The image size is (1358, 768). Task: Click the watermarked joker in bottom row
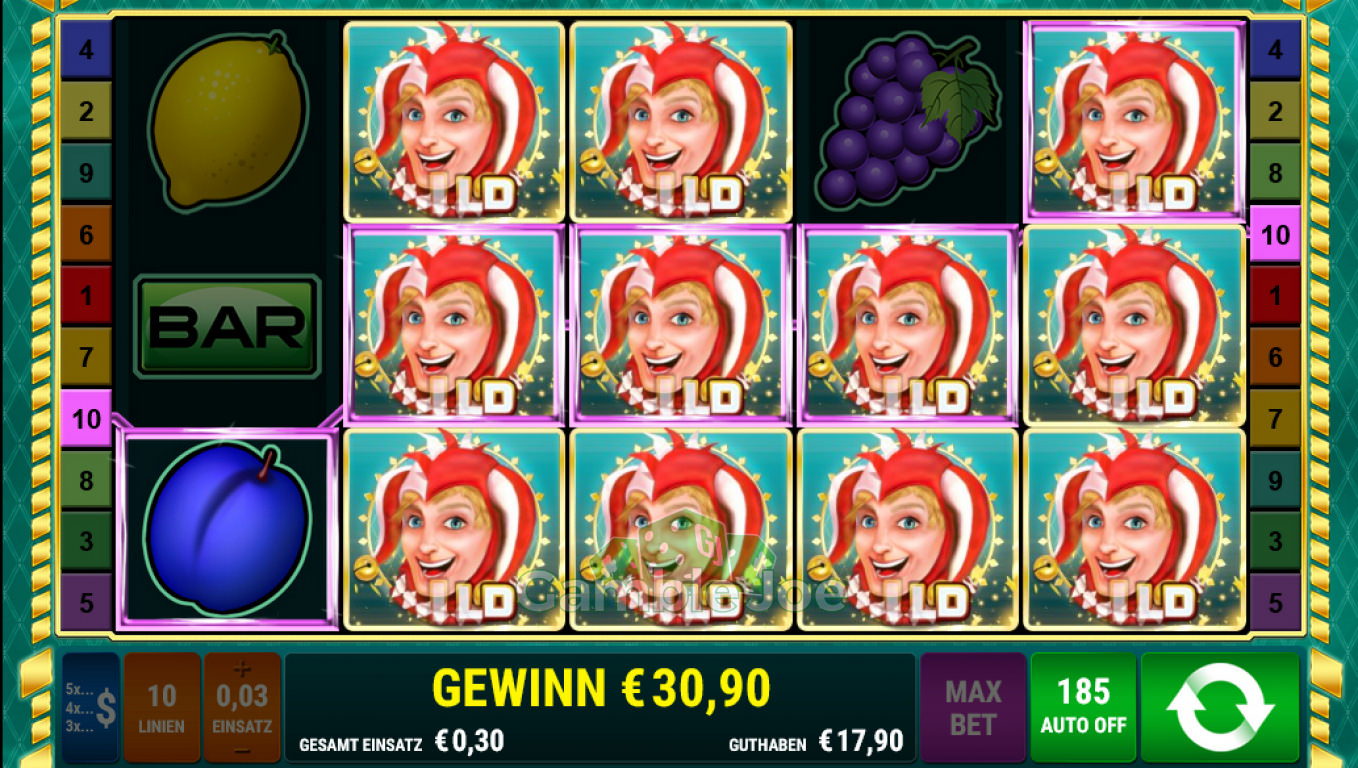(x=680, y=530)
